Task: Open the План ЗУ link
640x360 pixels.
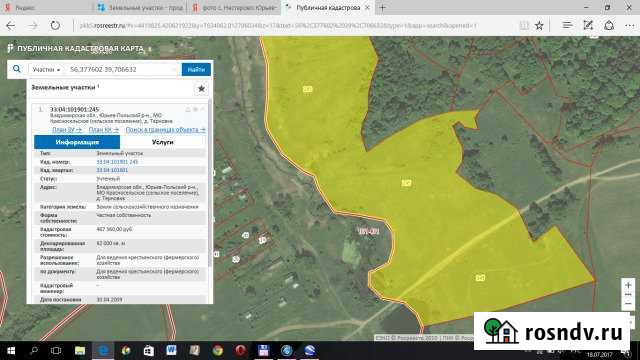Action: pyautogui.click(x=67, y=130)
